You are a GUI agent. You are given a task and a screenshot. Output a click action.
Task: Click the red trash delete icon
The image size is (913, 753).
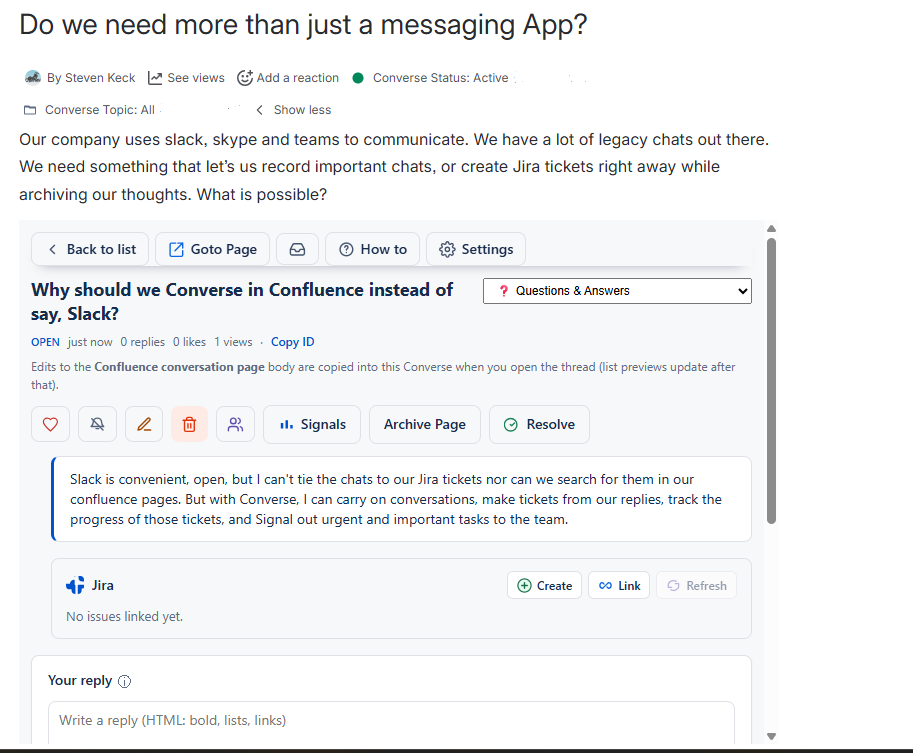189,425
